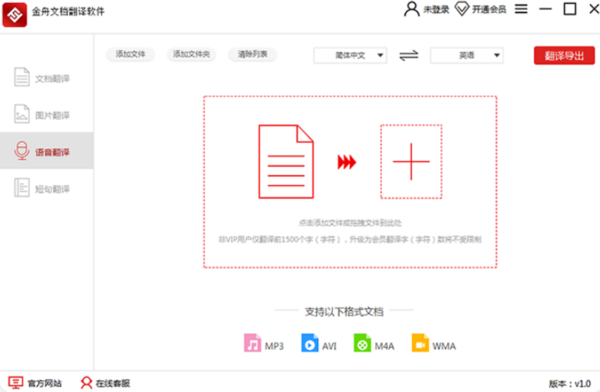Close the translator window
This screenshot has height=392, width=600.
594,9
